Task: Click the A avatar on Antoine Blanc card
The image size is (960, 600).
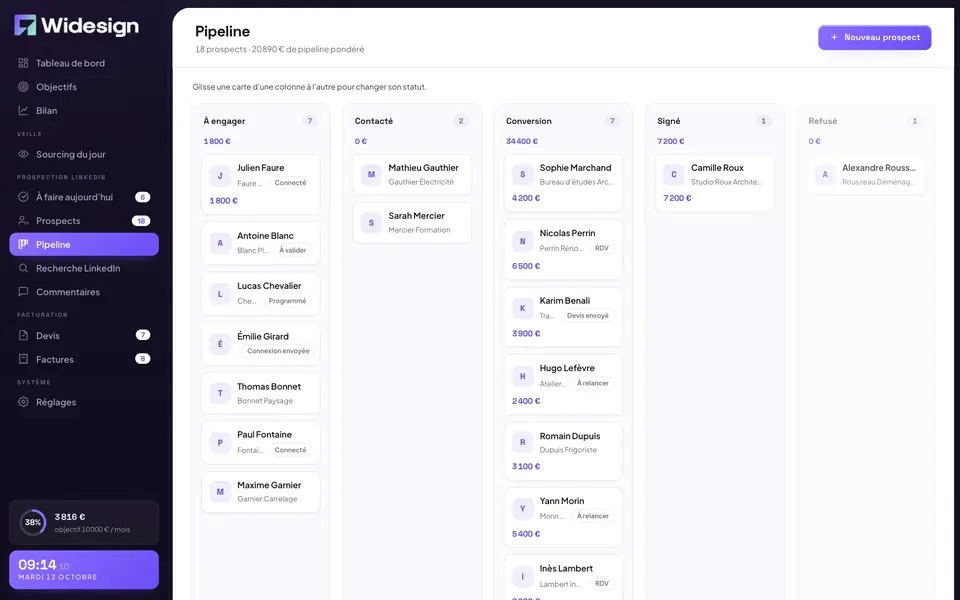Action: point(220,243)
